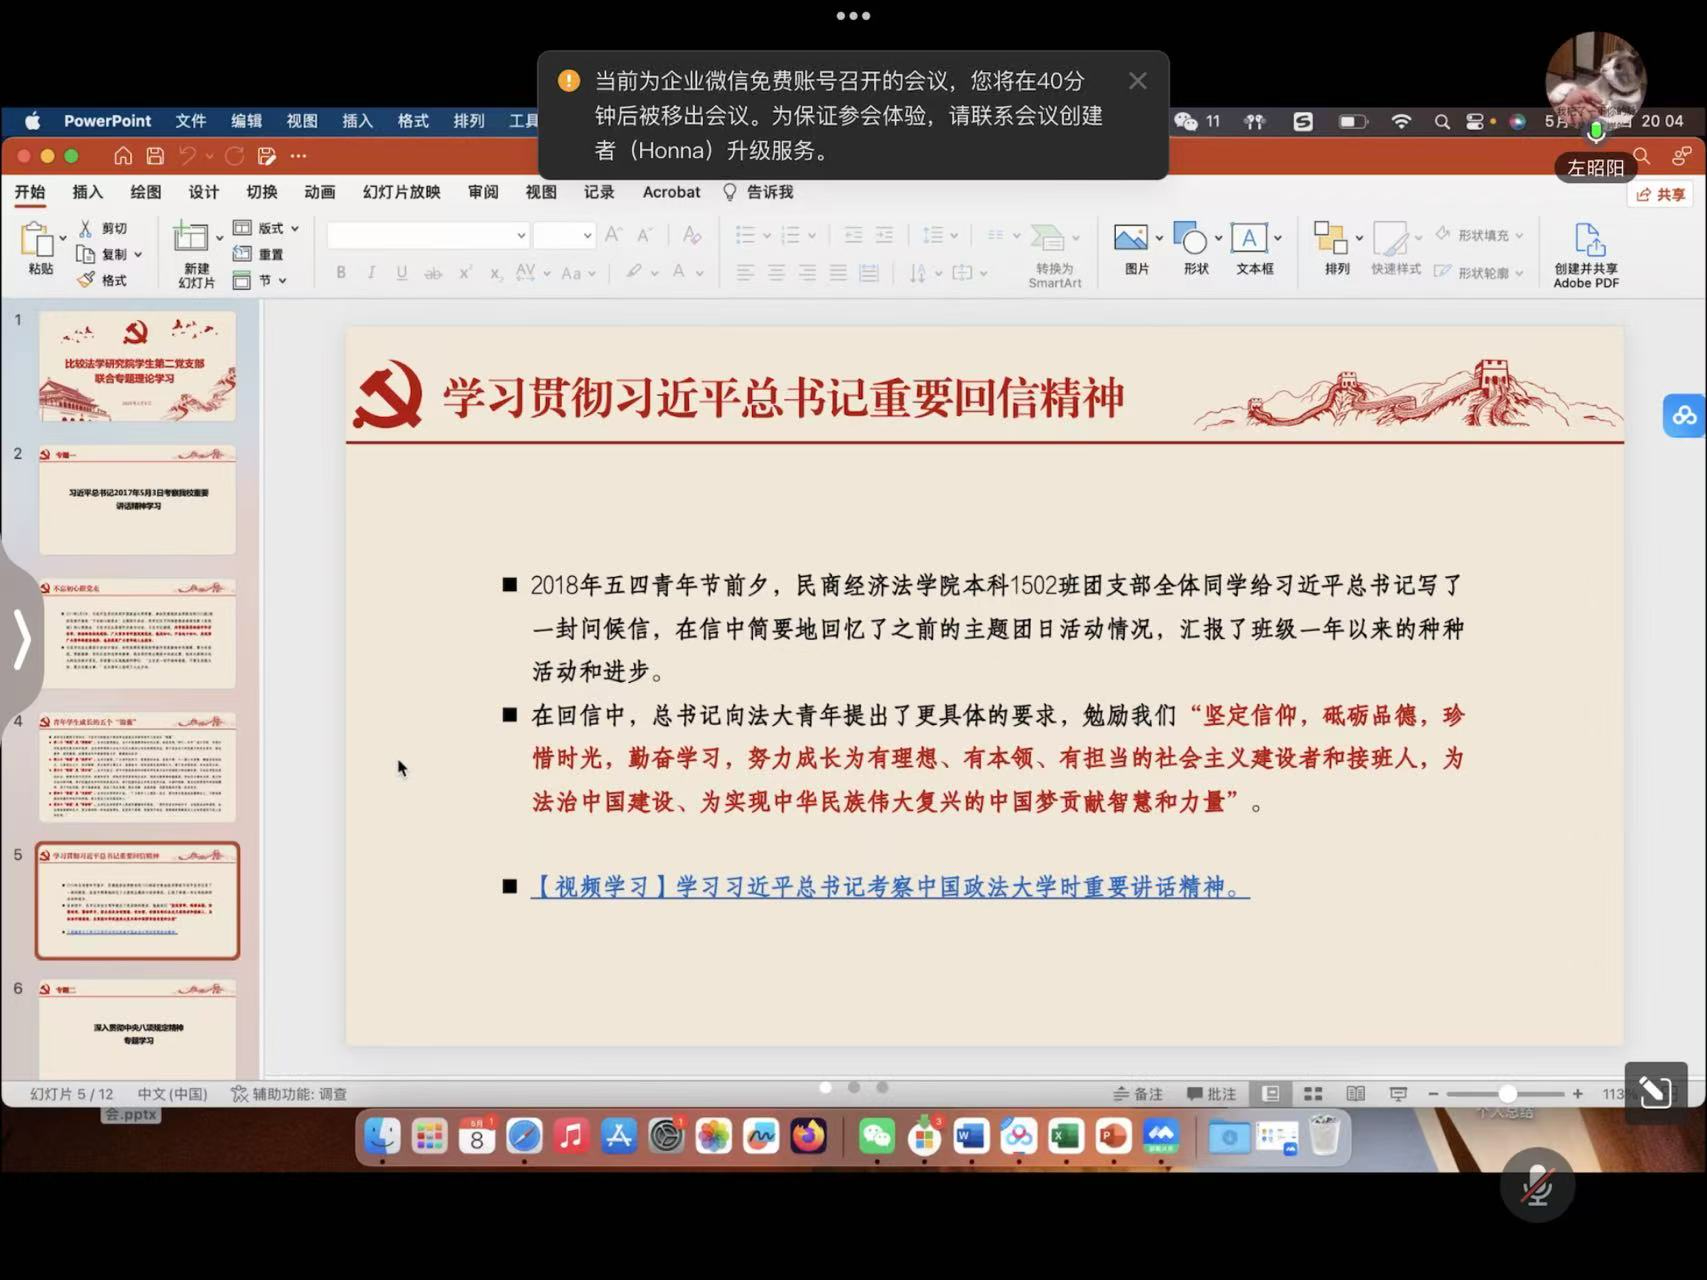Unmute the meeting microphone
Viewport: 1707px width, 1280px height.
click(1537, 1187)
